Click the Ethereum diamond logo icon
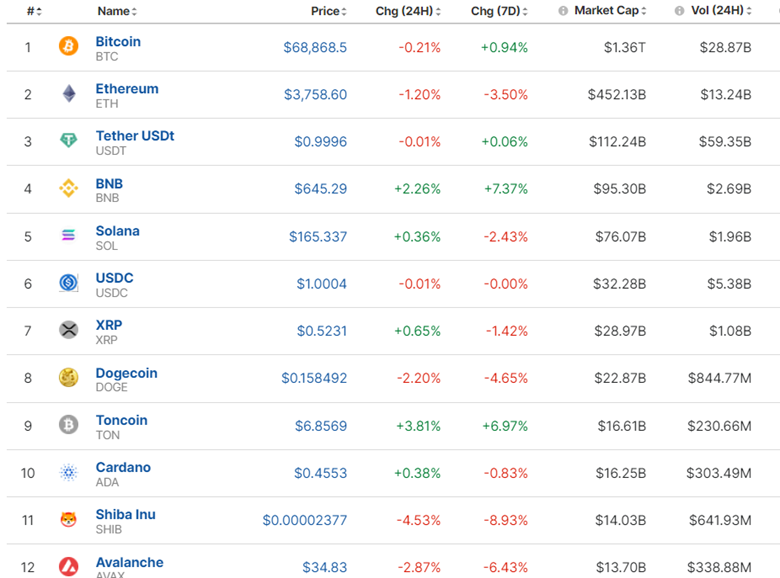 69,93
